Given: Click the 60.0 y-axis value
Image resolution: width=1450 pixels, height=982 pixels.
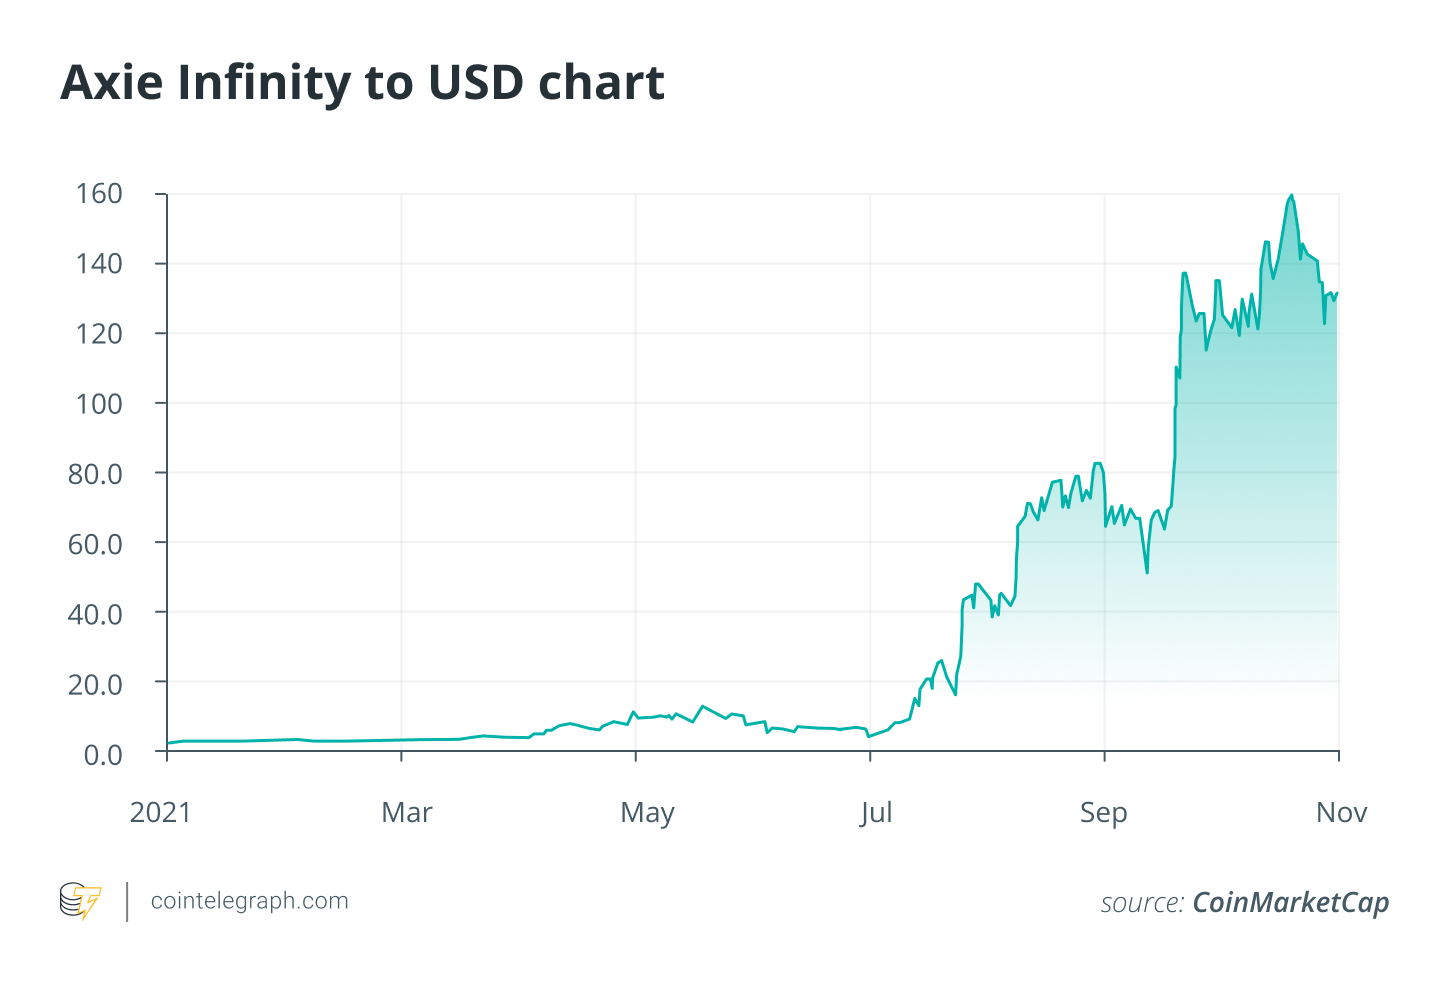Looking at the screenshot, I should 95,543.
